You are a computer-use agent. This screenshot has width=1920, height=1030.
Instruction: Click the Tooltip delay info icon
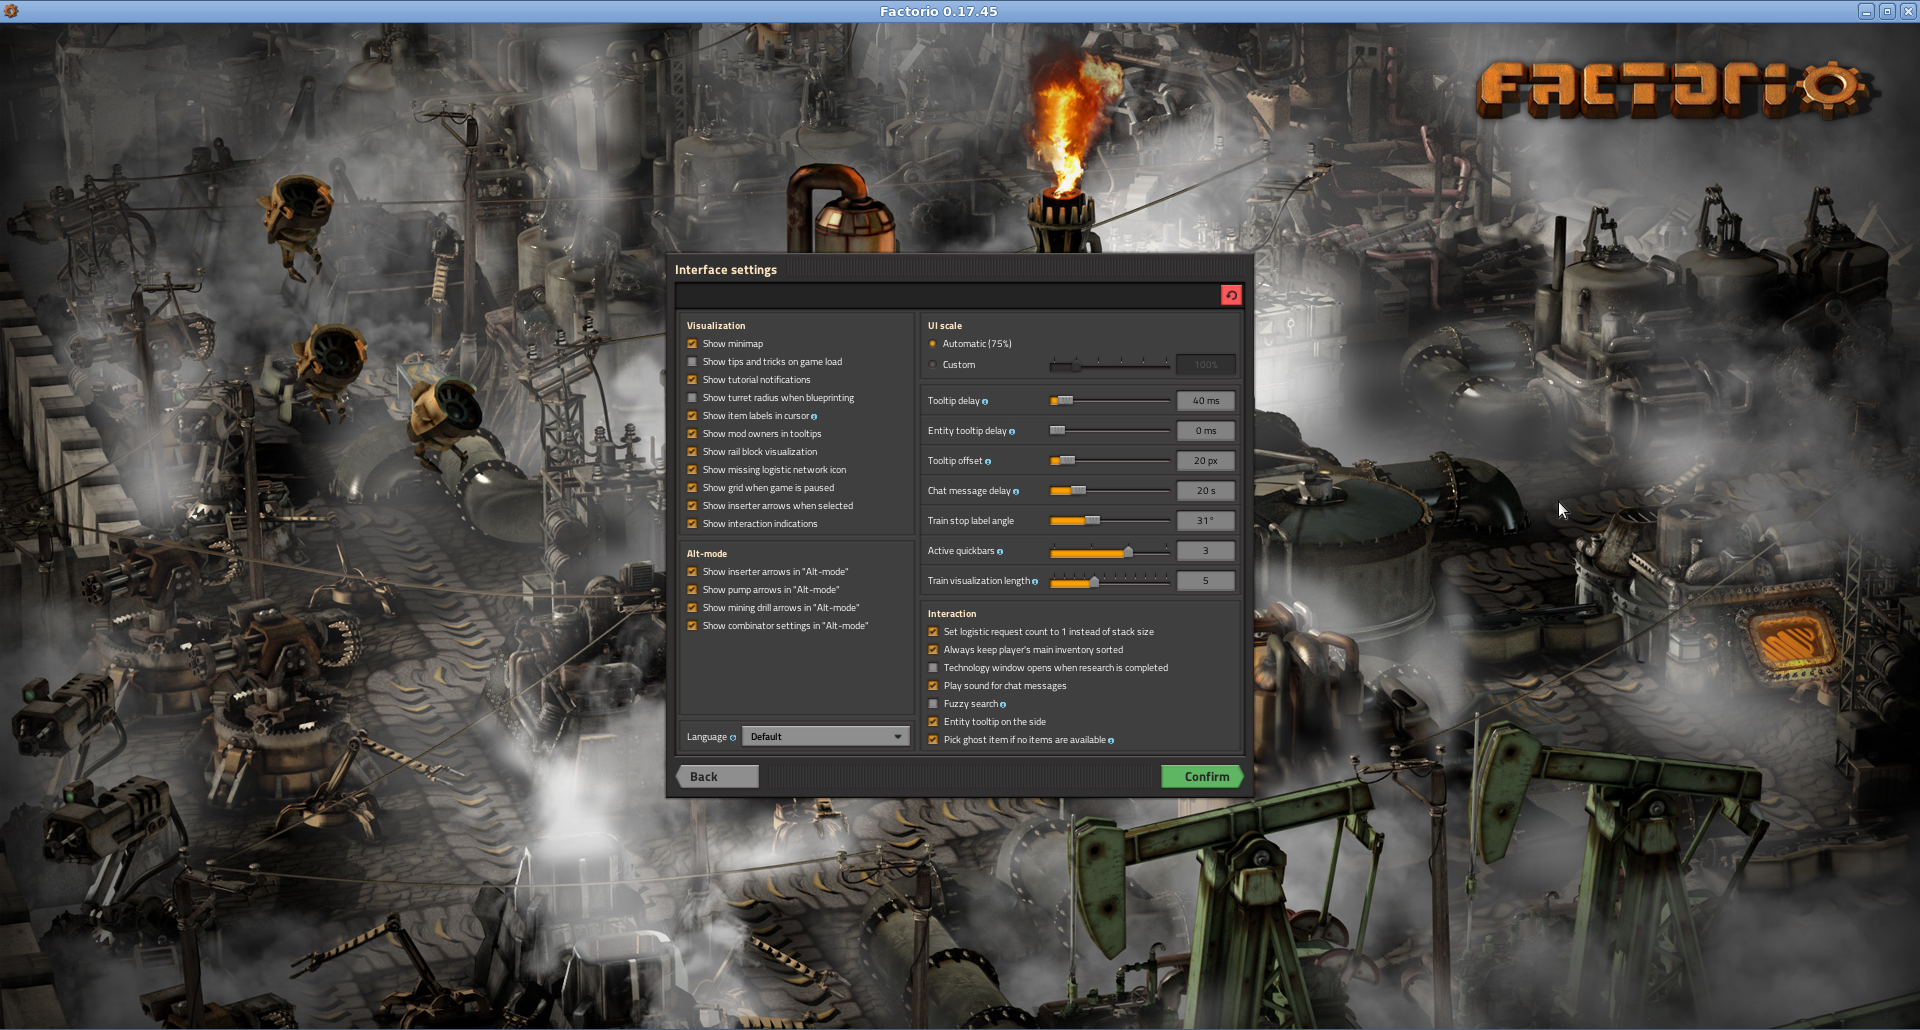point(985,402)
